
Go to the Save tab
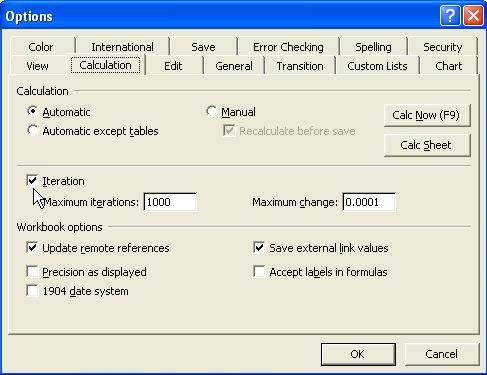click(x=203, y=47)
